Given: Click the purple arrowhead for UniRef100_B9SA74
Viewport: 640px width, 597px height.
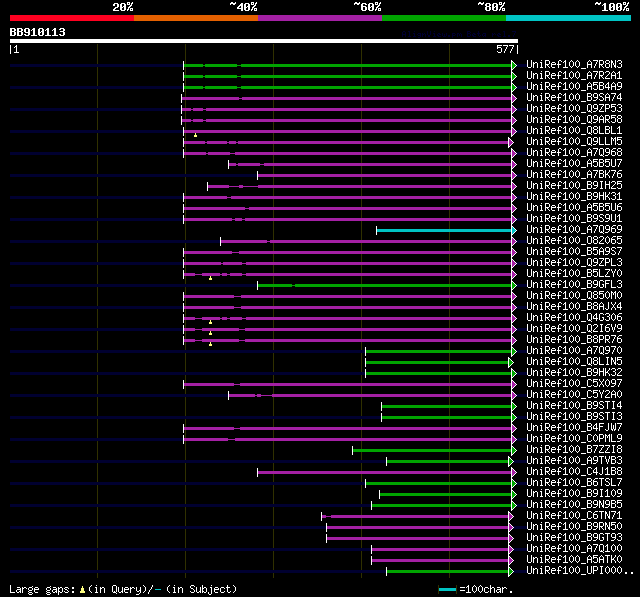Looking at the screenshot, I should pyautogui.click(x=514, y=98).
